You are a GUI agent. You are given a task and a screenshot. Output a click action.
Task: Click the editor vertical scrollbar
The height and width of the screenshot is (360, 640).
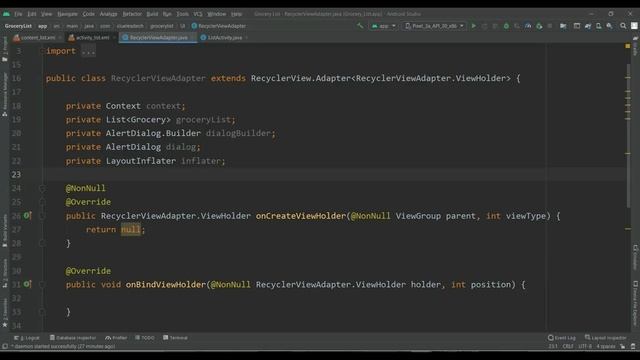pos(628,135)
